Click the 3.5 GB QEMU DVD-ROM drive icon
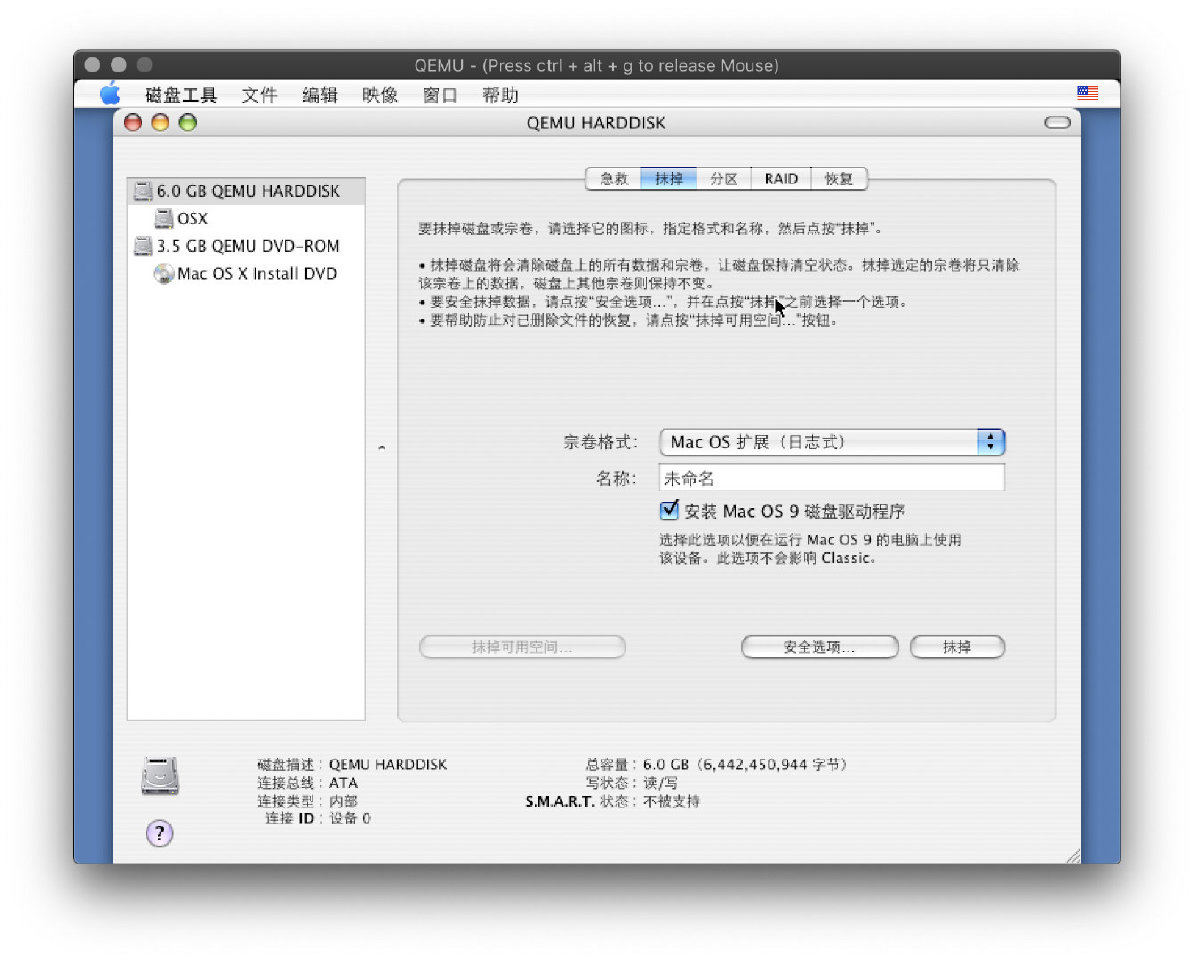This screenshot has width=1193, height=960. [x=143, y=246]
